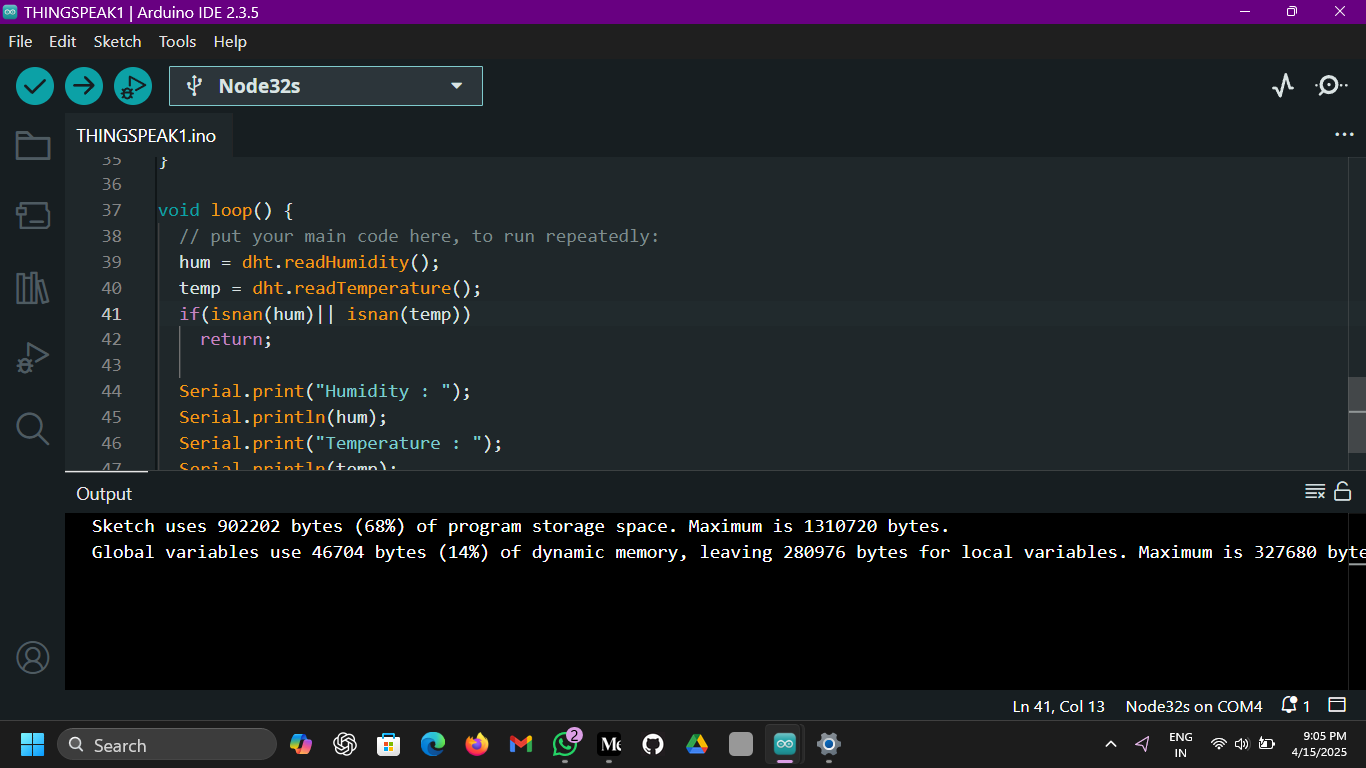
Task: Open Google Drive from the taskbar
Action: tap(697, 744)
